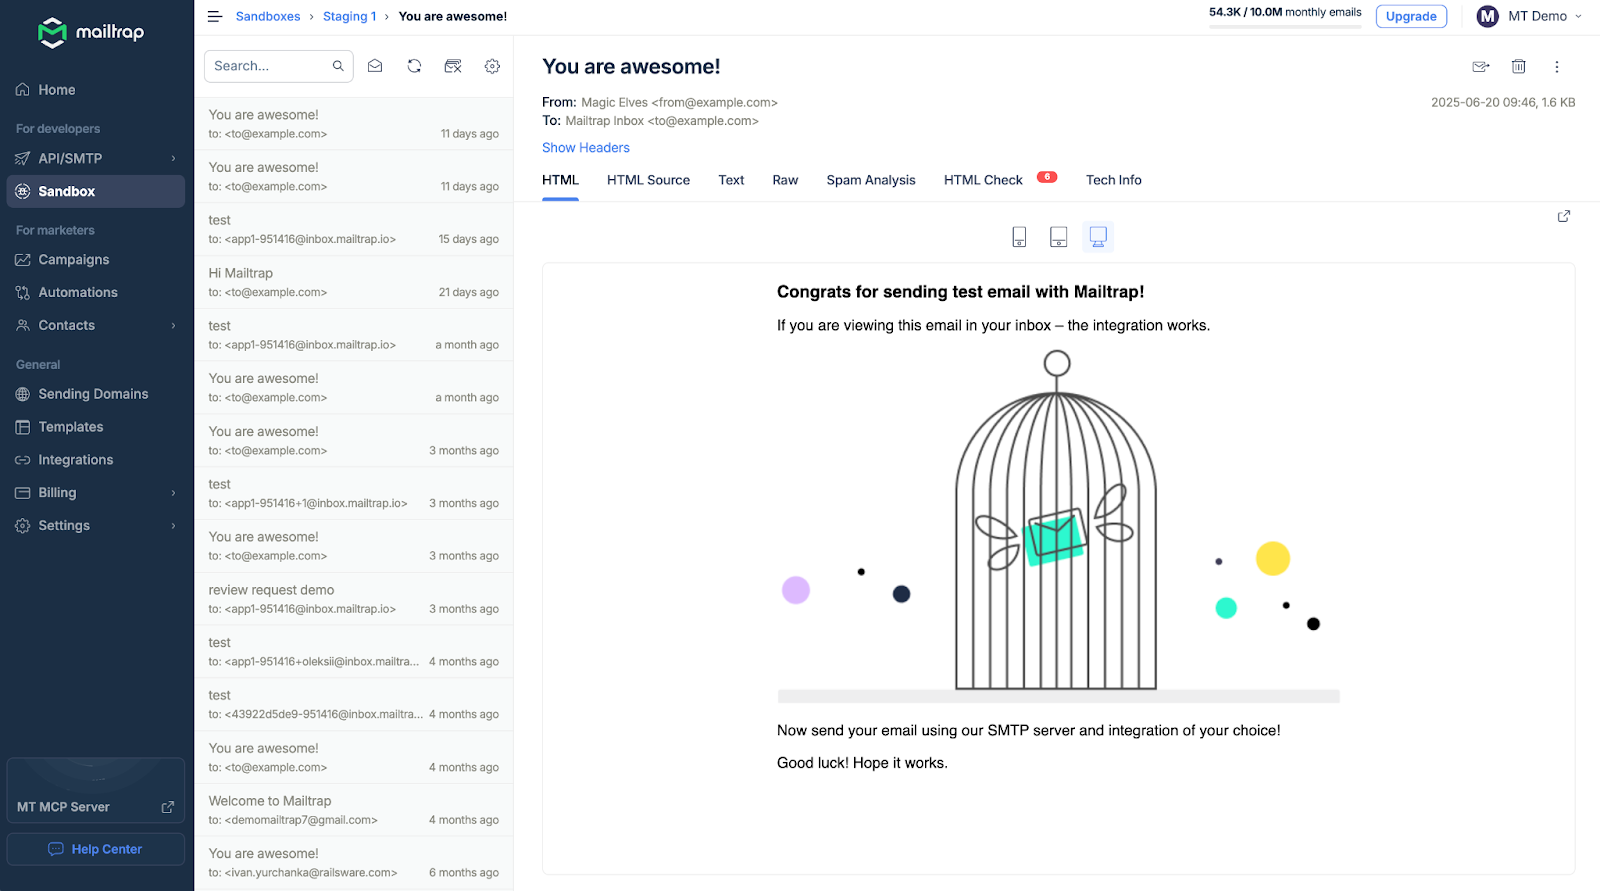Screen dimensions: 1600x891
Task: Open 'Hi Mailtrap' message
Action: coord(354,282)
